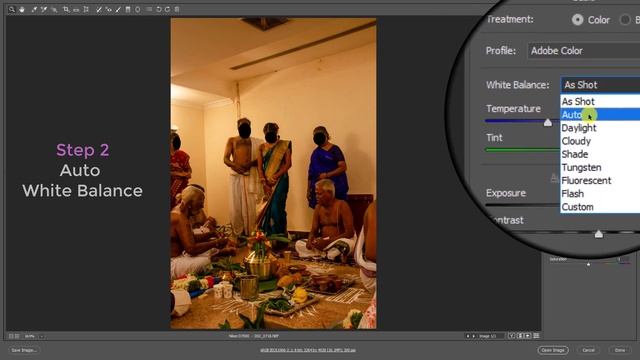Select the Hand tool
640x360 pixels.
[22, 9]
